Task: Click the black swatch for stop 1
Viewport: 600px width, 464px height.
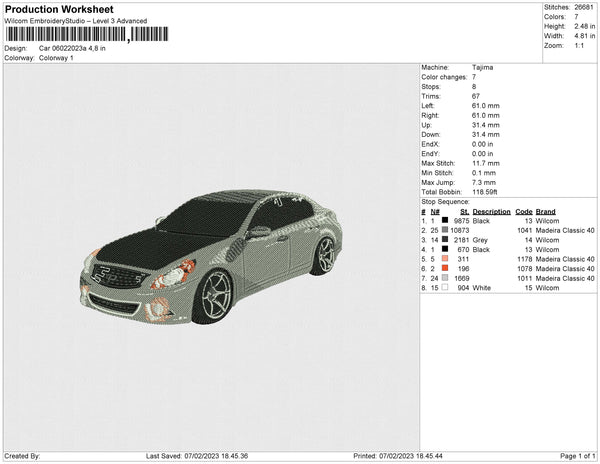Action: pyautogui.click(x=445, y=221)
